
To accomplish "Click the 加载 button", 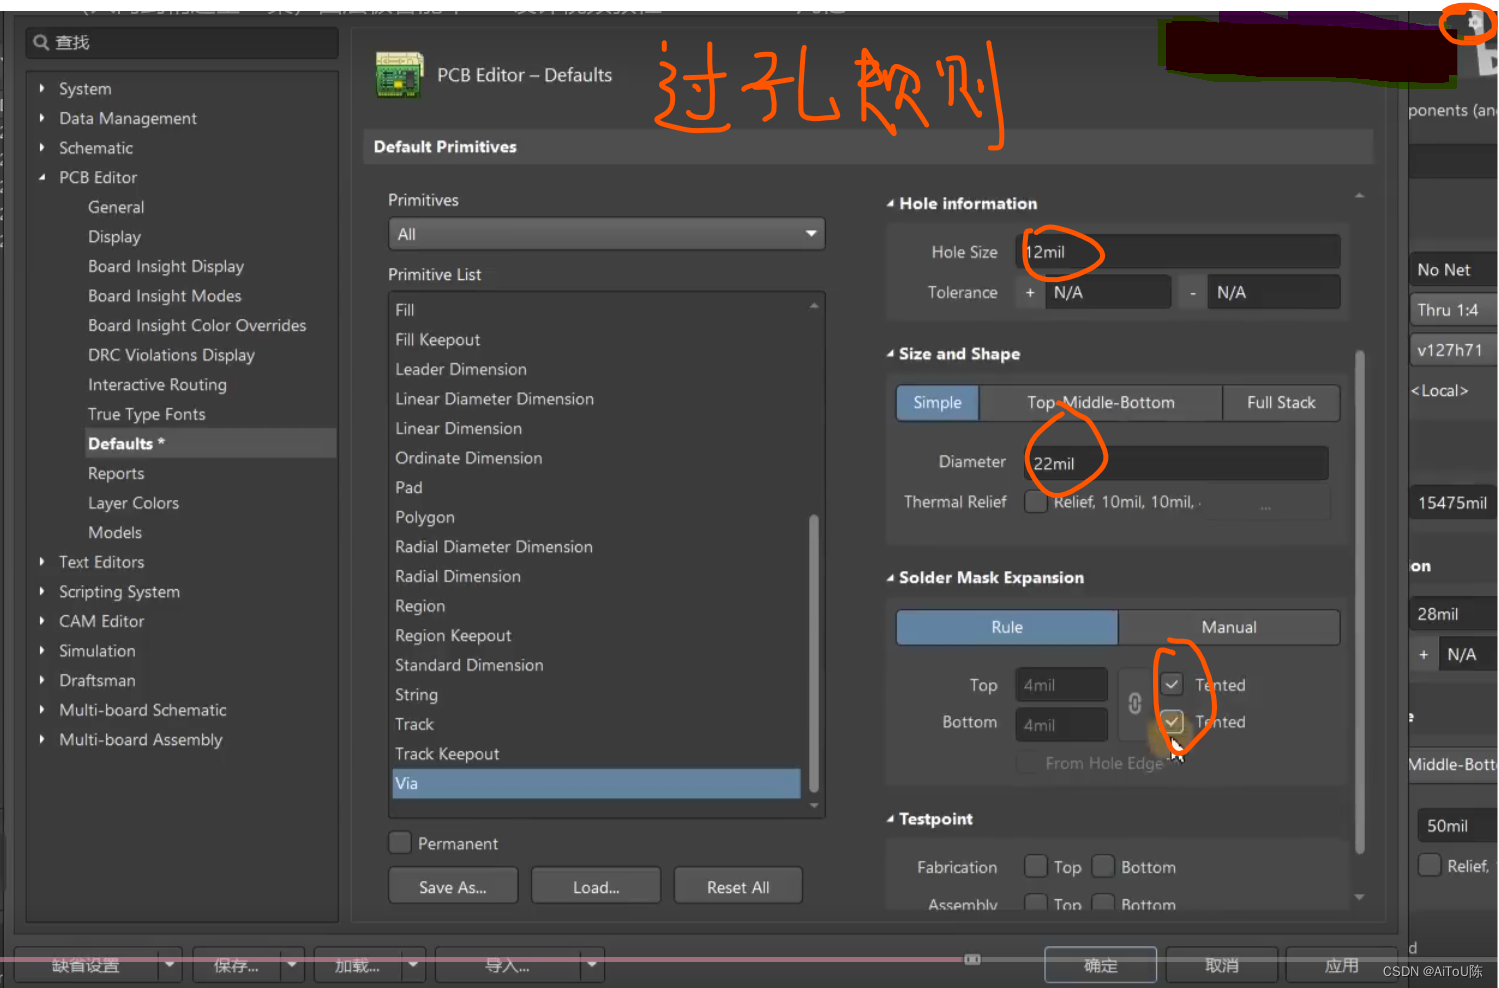I will tap(357, 965).
